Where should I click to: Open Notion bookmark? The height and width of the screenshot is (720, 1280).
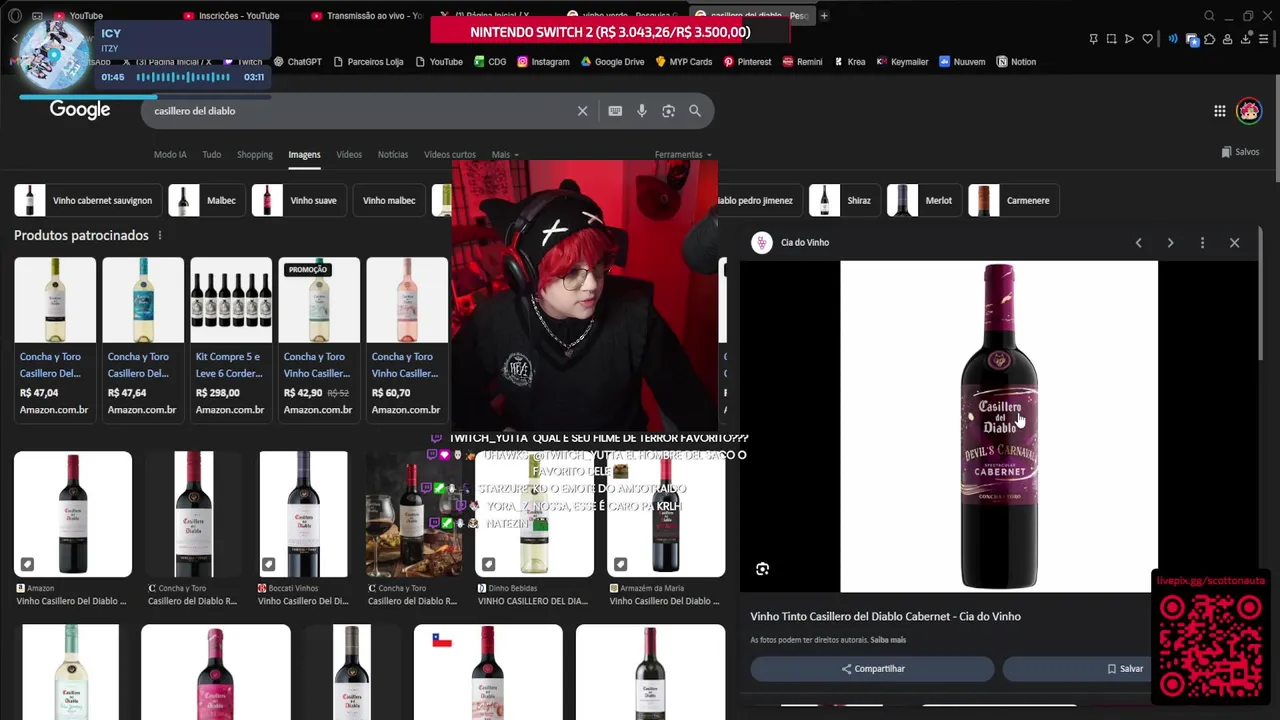click(1016, 62)
